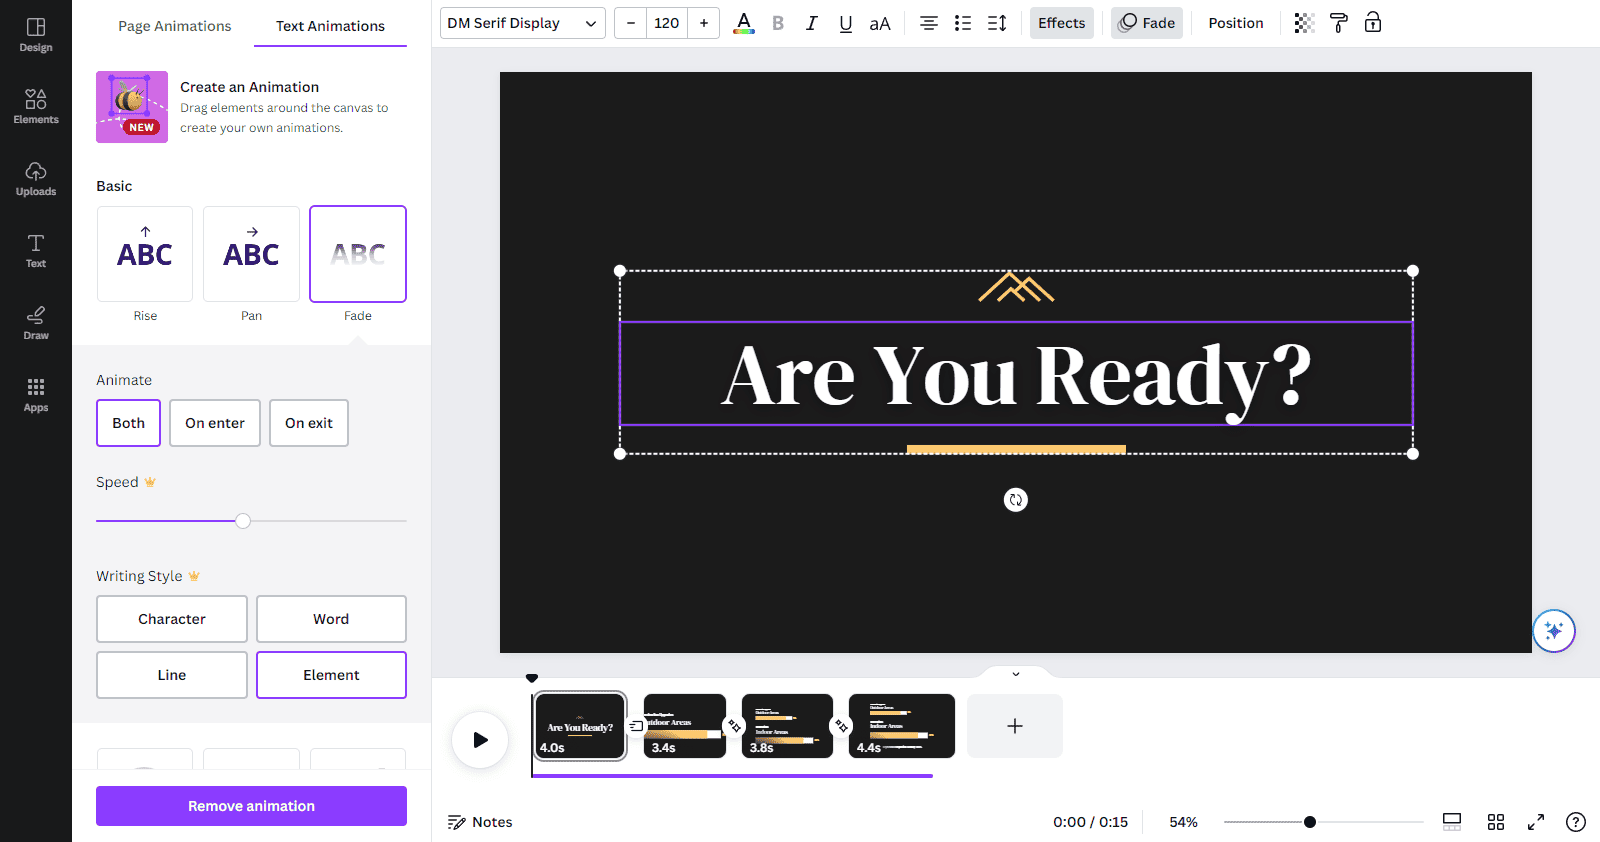Open the Apps sidebar panel
1600x842 pixels.
[x=36, y=394]
